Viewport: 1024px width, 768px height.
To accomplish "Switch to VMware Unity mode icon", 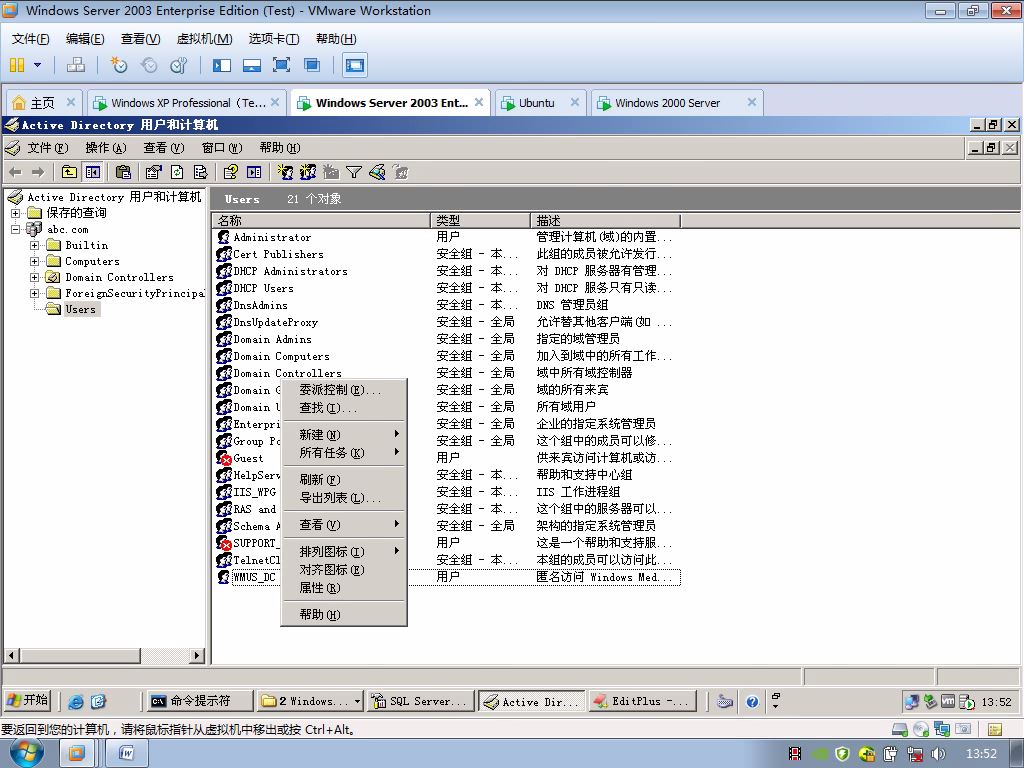I will pyautogui.click(x=312, y=65).
